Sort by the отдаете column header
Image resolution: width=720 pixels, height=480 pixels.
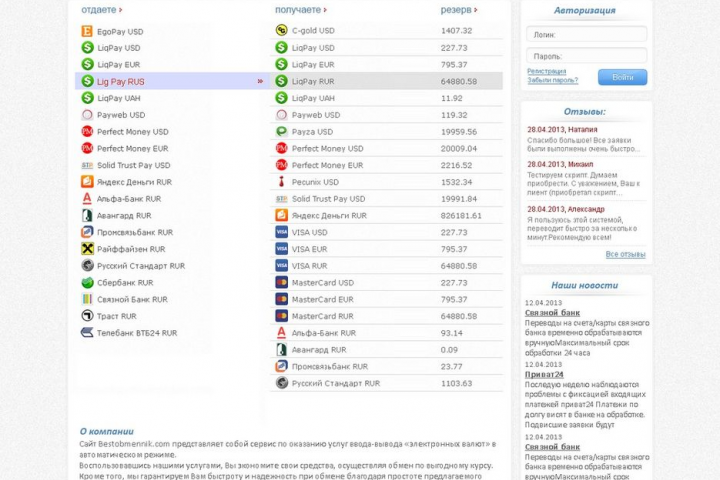[x=101, y=10]
